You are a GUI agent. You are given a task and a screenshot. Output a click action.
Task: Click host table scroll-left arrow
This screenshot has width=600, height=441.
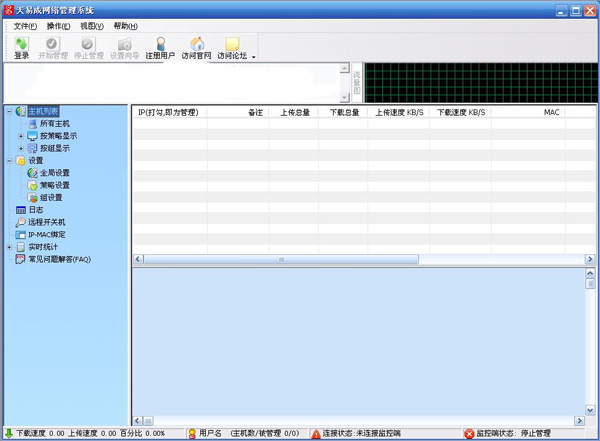tap(138, 259)
